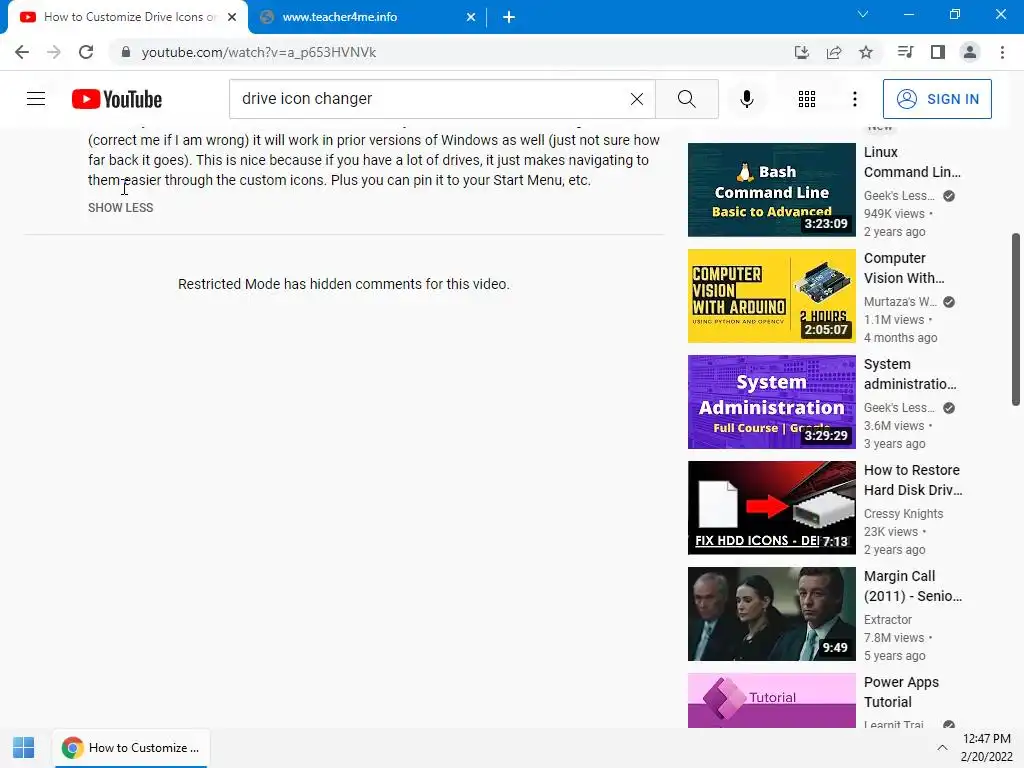Open Linux Command Line video title
Screen dimensions: 1024x768
point(912,162)
